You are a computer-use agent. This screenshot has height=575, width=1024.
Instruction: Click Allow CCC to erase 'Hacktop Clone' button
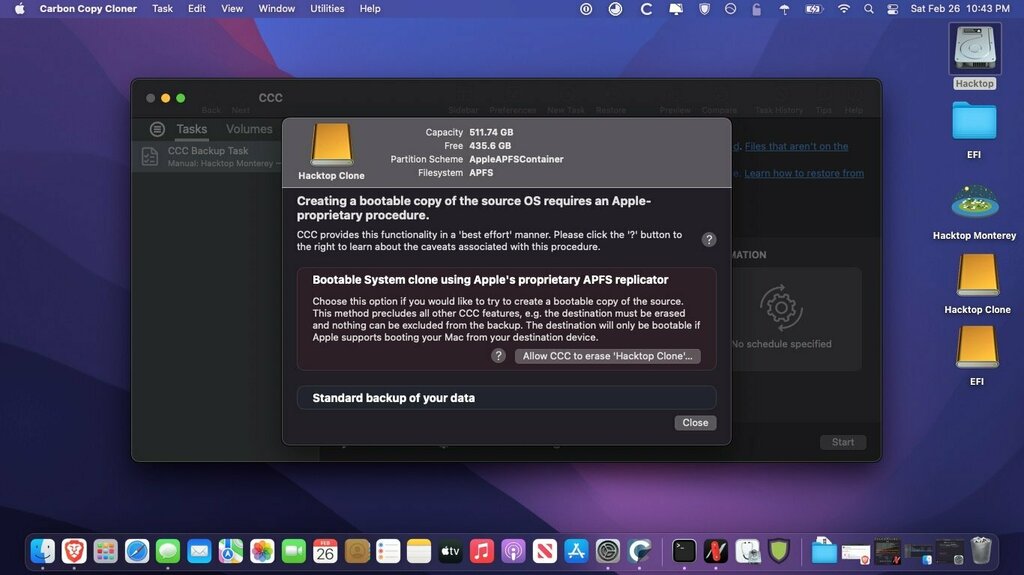607,356
